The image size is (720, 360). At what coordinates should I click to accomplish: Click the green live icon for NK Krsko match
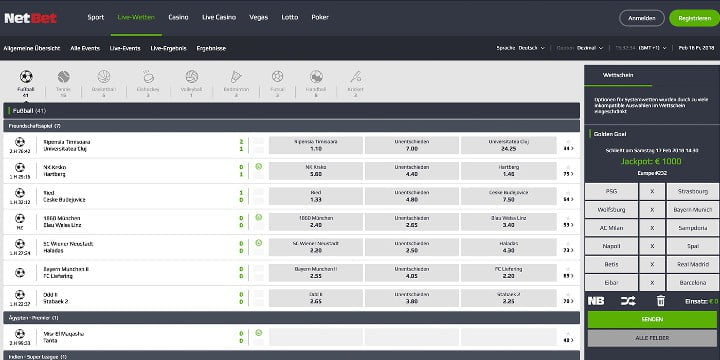click(259, 166)
